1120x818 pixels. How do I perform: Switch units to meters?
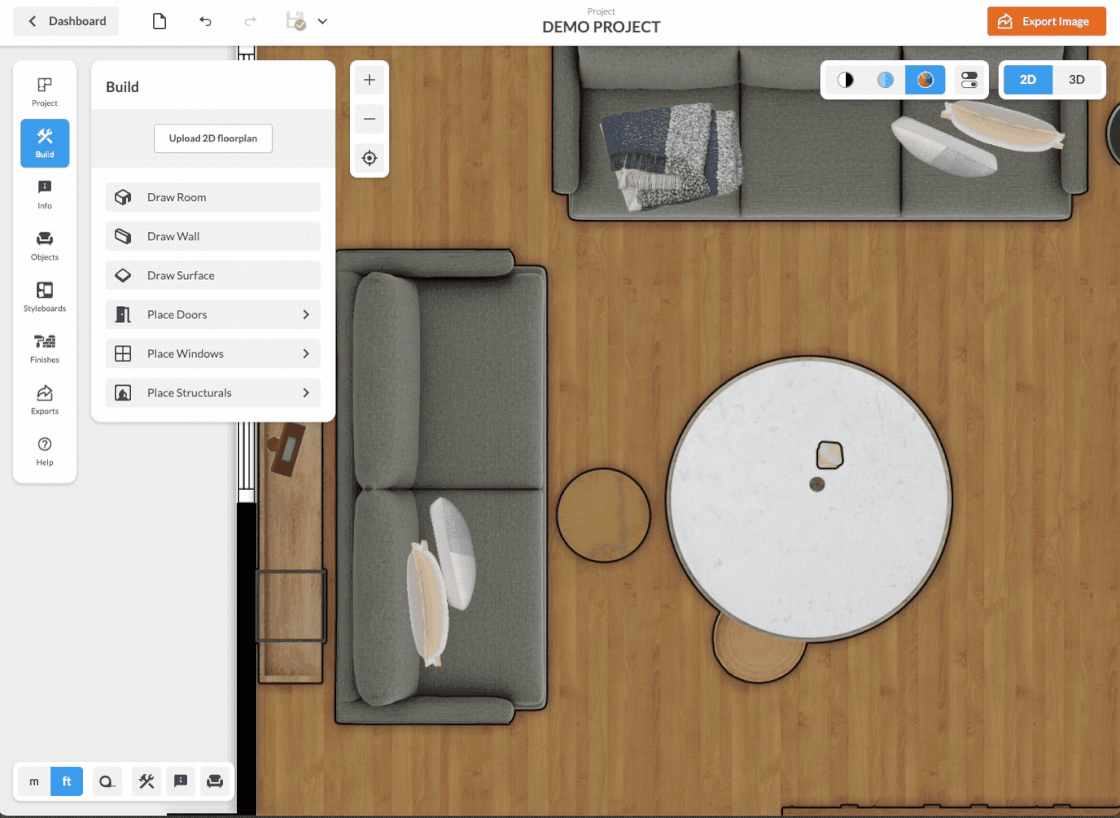34,781
